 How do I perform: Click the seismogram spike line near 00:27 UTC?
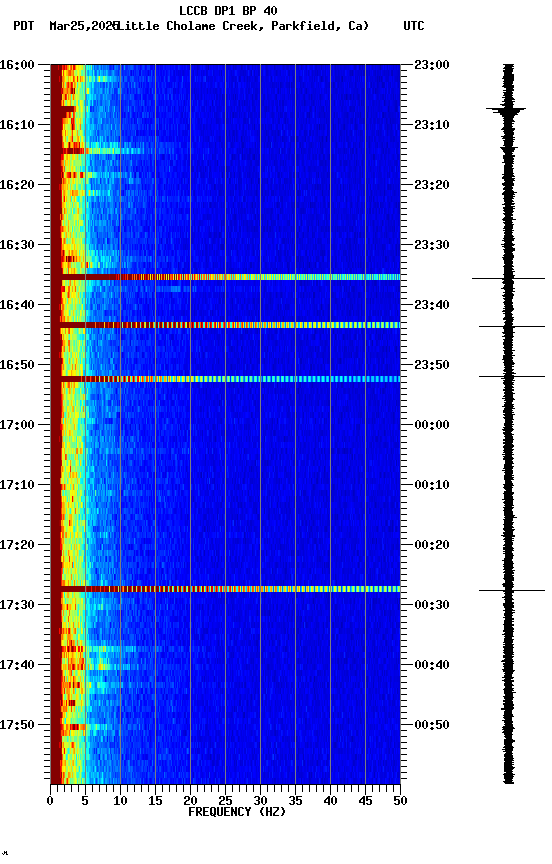(x=512, y=591)
